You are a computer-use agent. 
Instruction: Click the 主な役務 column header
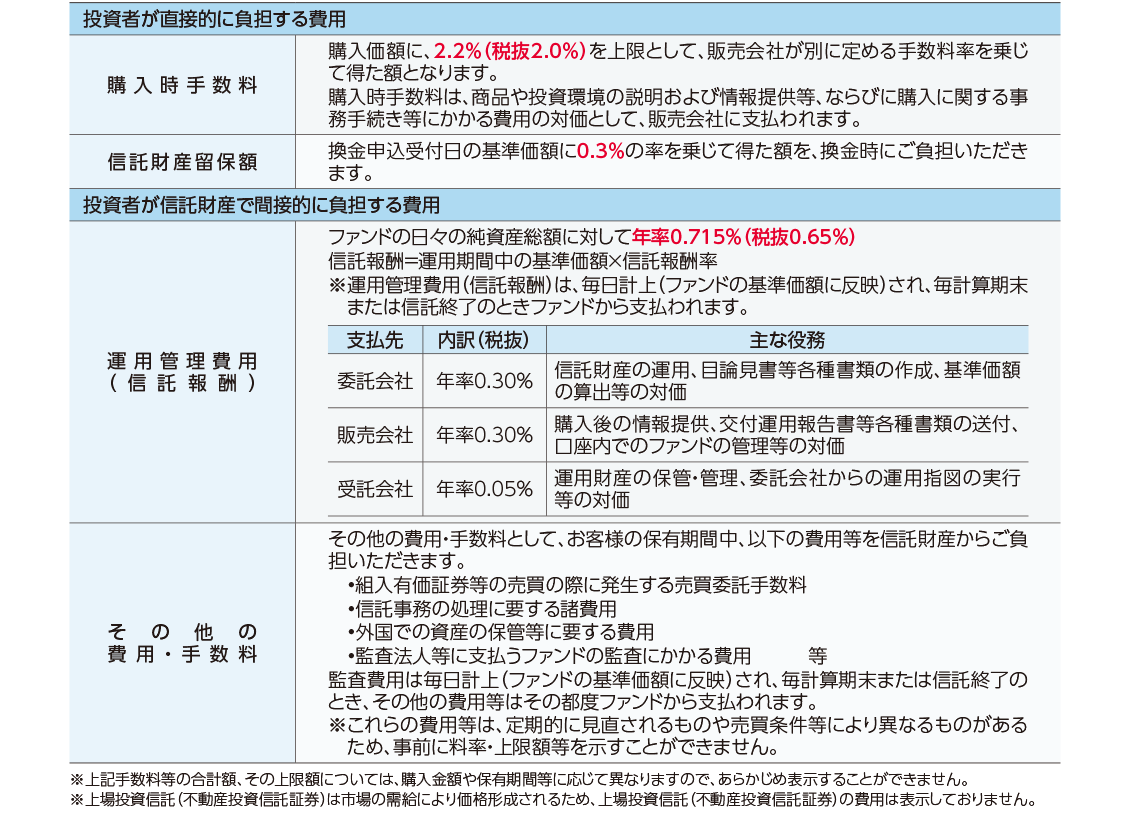pyautogui.click(x=786, y=340)
